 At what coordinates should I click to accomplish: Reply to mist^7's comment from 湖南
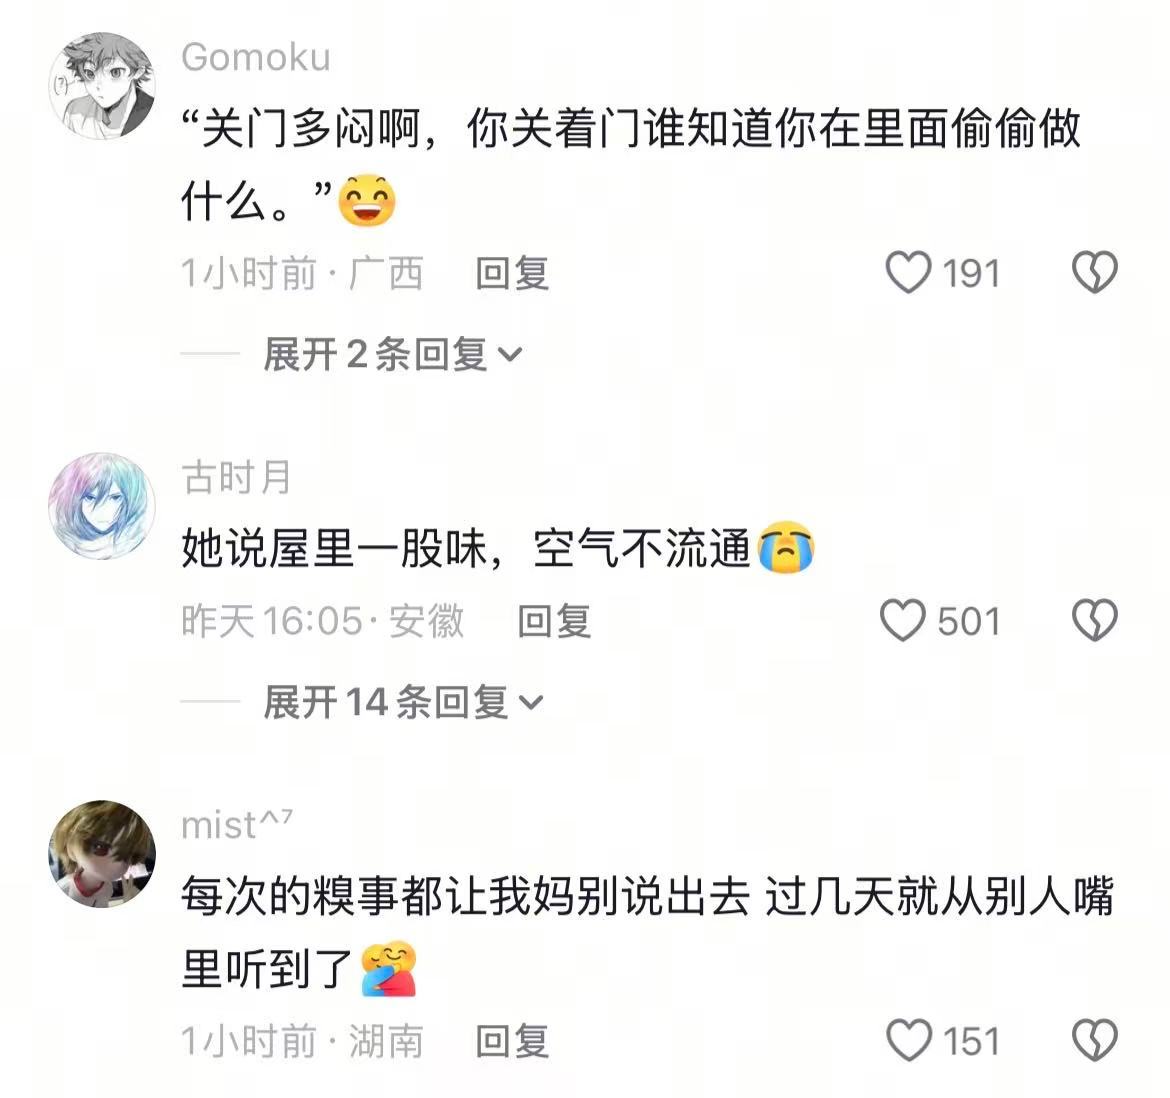click(x=513, y=1041)
